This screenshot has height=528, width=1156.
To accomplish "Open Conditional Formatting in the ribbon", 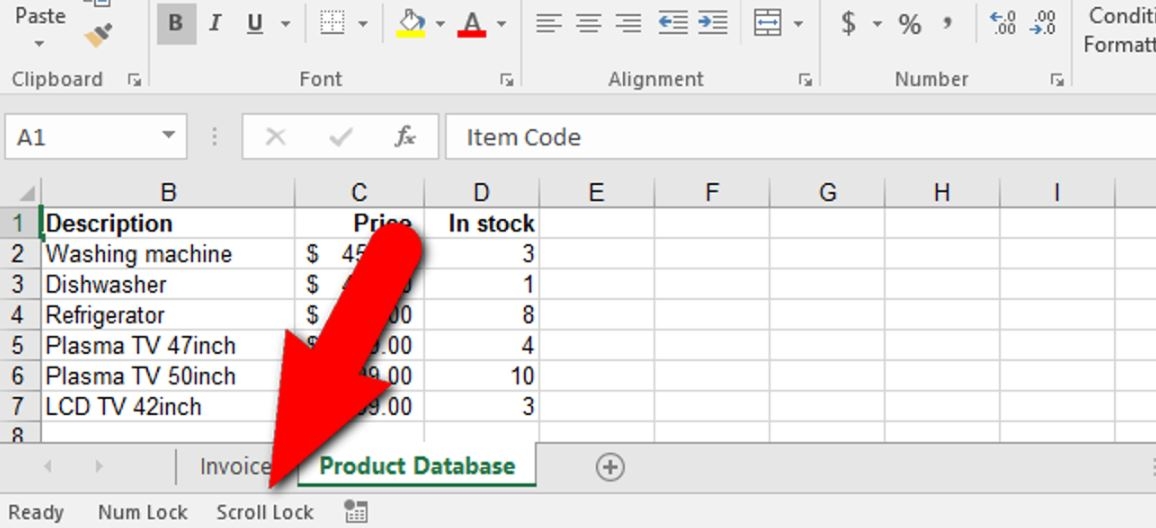I will (x=1120, y=30).
